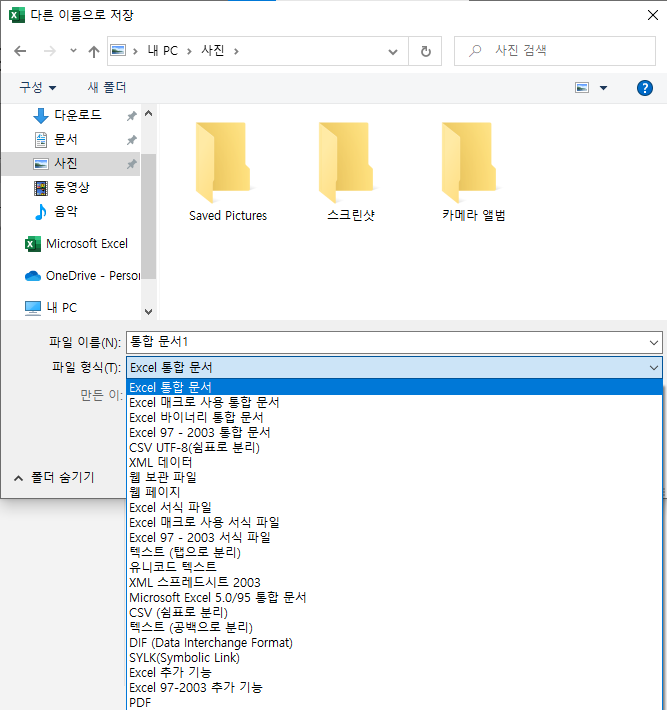Choose Excel 97-2003 추가 기능 format
Viewport: 667px width, 710px height.
coord(394,687)
